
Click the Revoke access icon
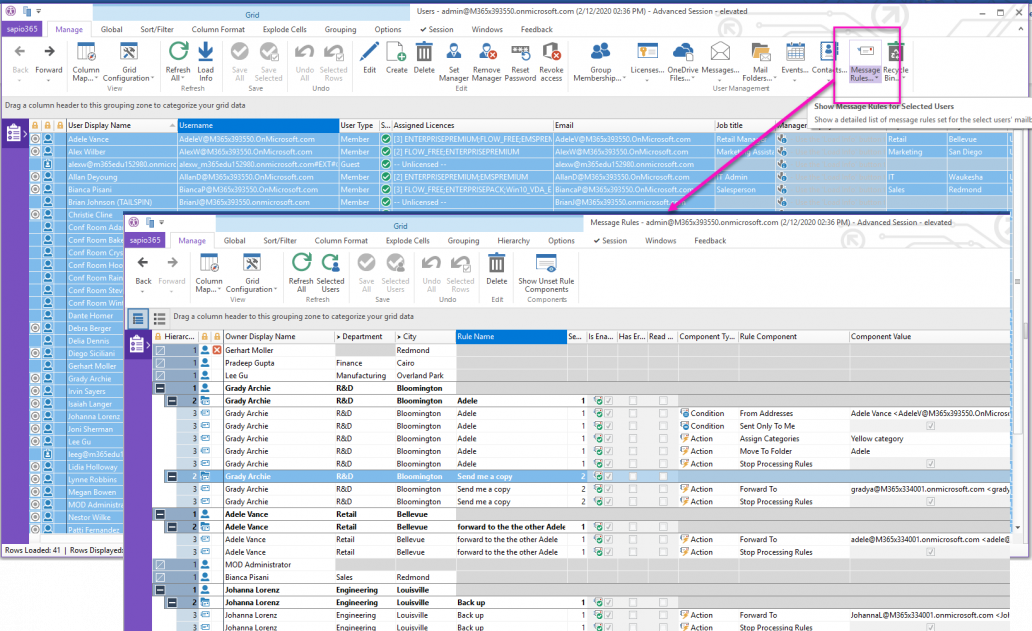point(551,52)
